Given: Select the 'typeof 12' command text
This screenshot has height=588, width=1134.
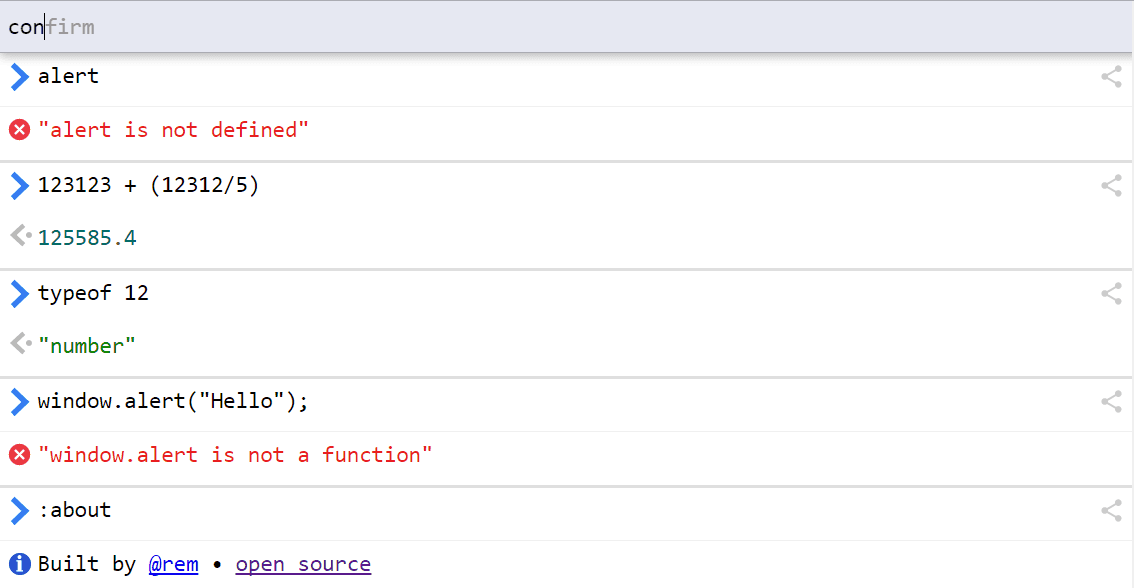Looking at the screenshot, I should pos(93,293).
